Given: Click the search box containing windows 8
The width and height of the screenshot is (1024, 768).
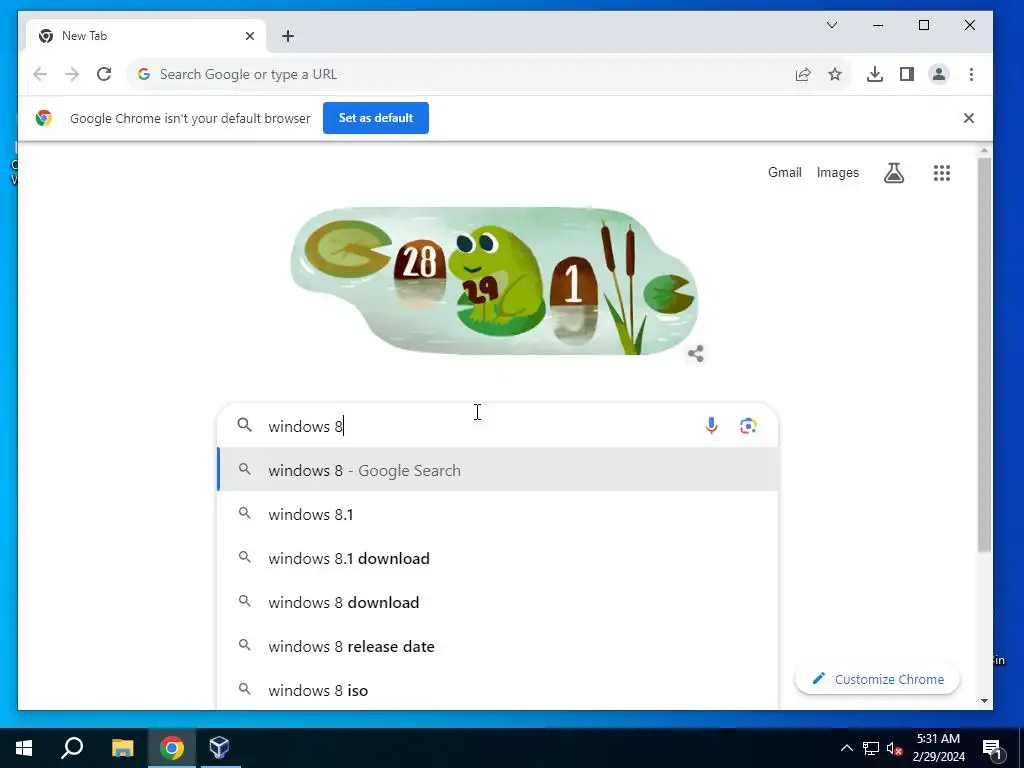Looking at the screenshot, I should click(498, 426).
